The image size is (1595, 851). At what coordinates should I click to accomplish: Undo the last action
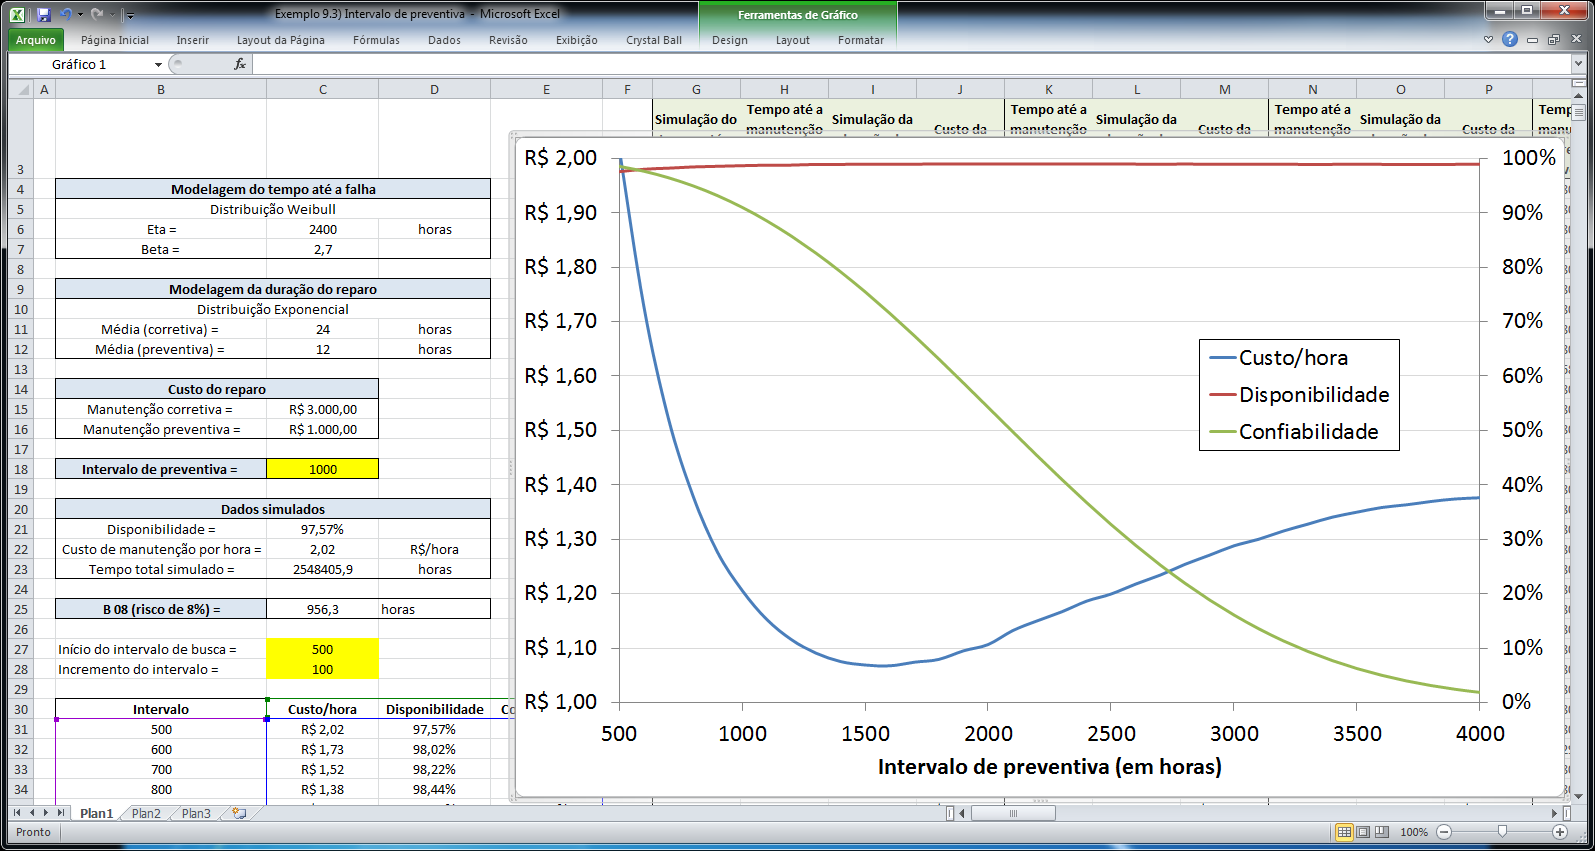click(65, 14)
